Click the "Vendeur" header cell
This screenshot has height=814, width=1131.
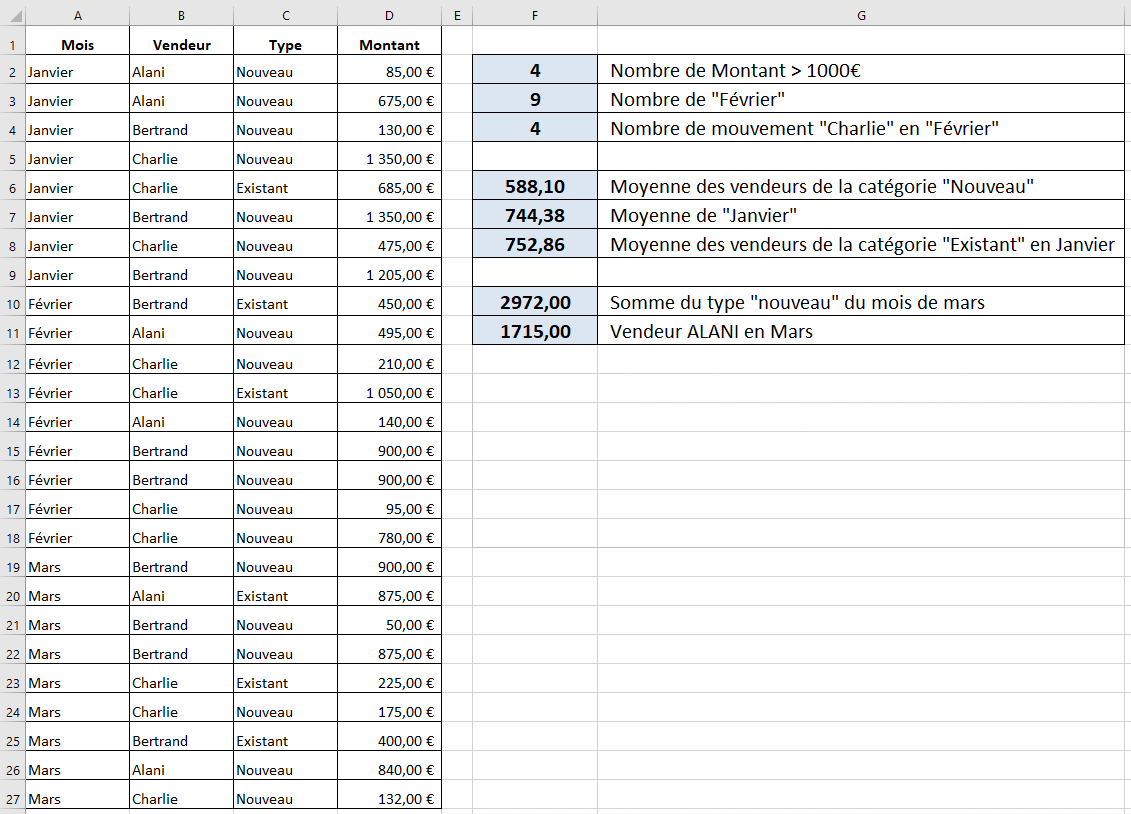tap(181, 45)
